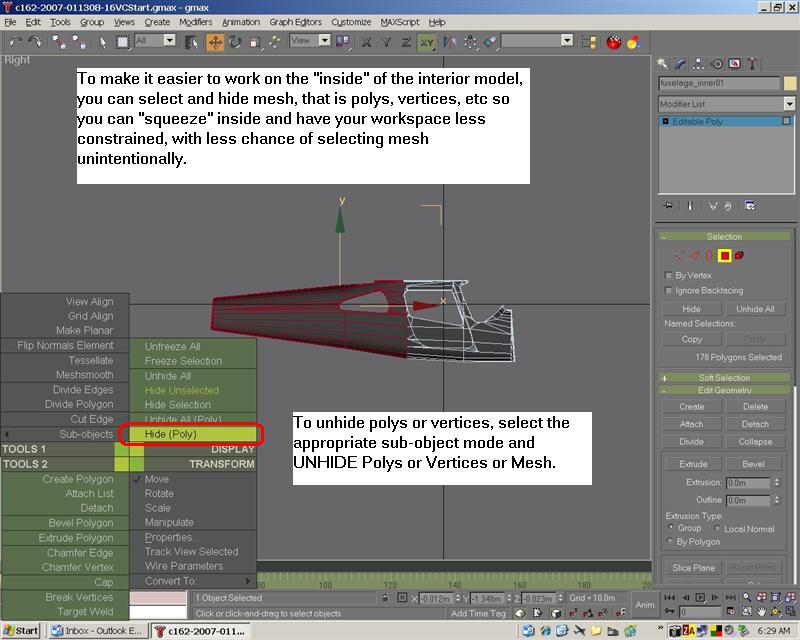800x640 pixels.
Task: Restrict transform to Z axis
Action: [x=406, y=42]
